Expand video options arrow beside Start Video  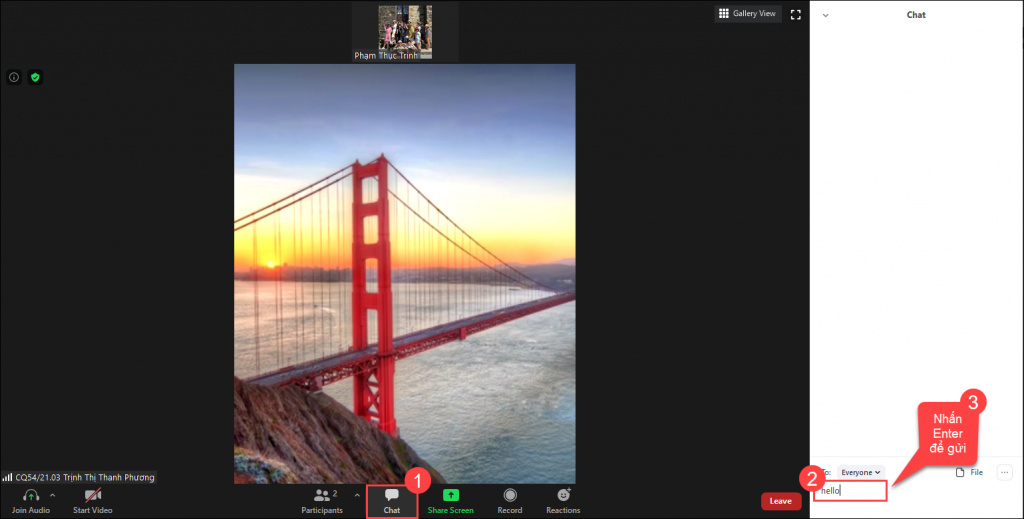coord(117,495)
